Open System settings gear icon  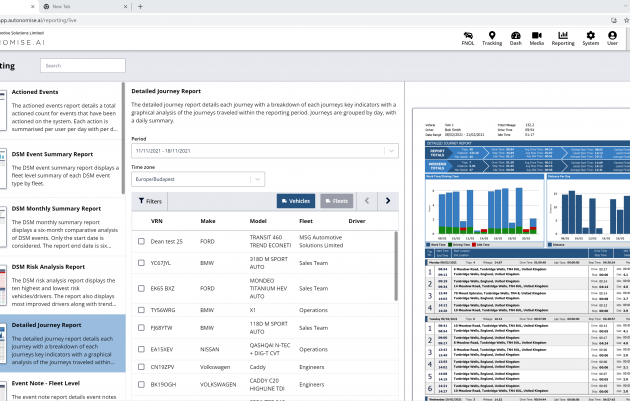coord(590,38)
